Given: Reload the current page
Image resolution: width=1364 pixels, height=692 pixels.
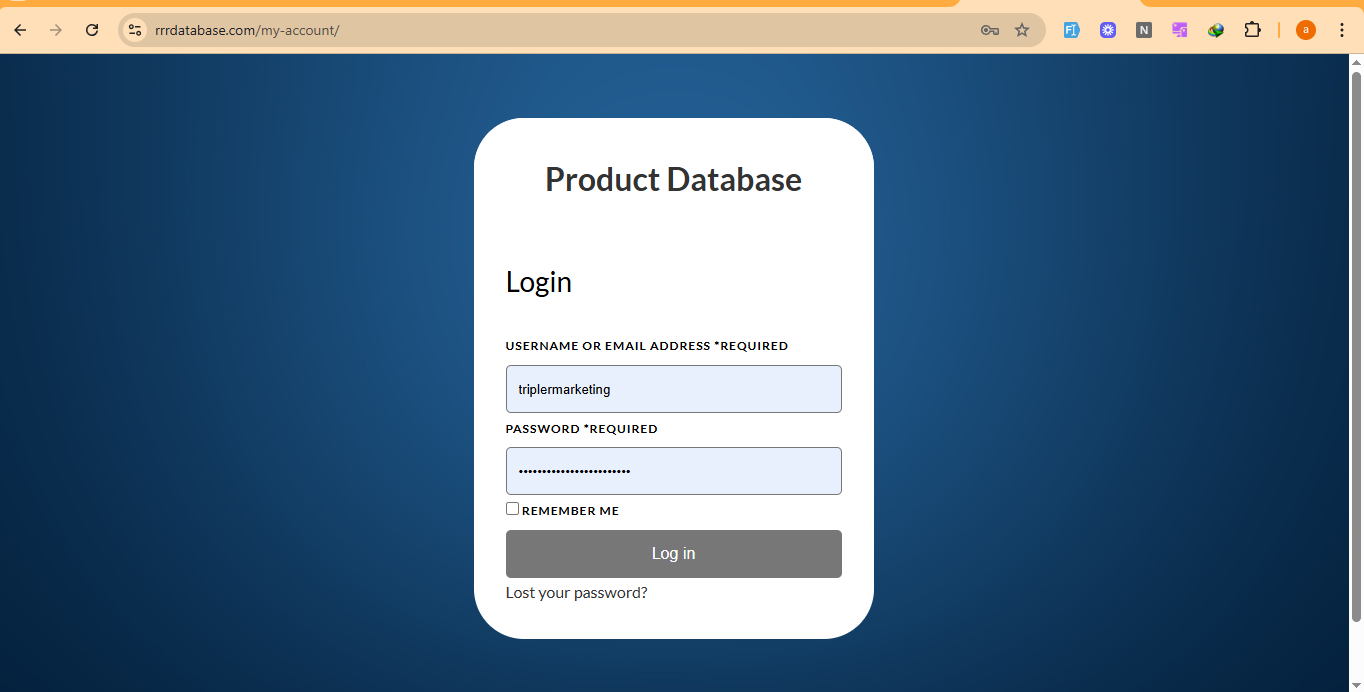Looking at the screenshot, I should [92, 30].
